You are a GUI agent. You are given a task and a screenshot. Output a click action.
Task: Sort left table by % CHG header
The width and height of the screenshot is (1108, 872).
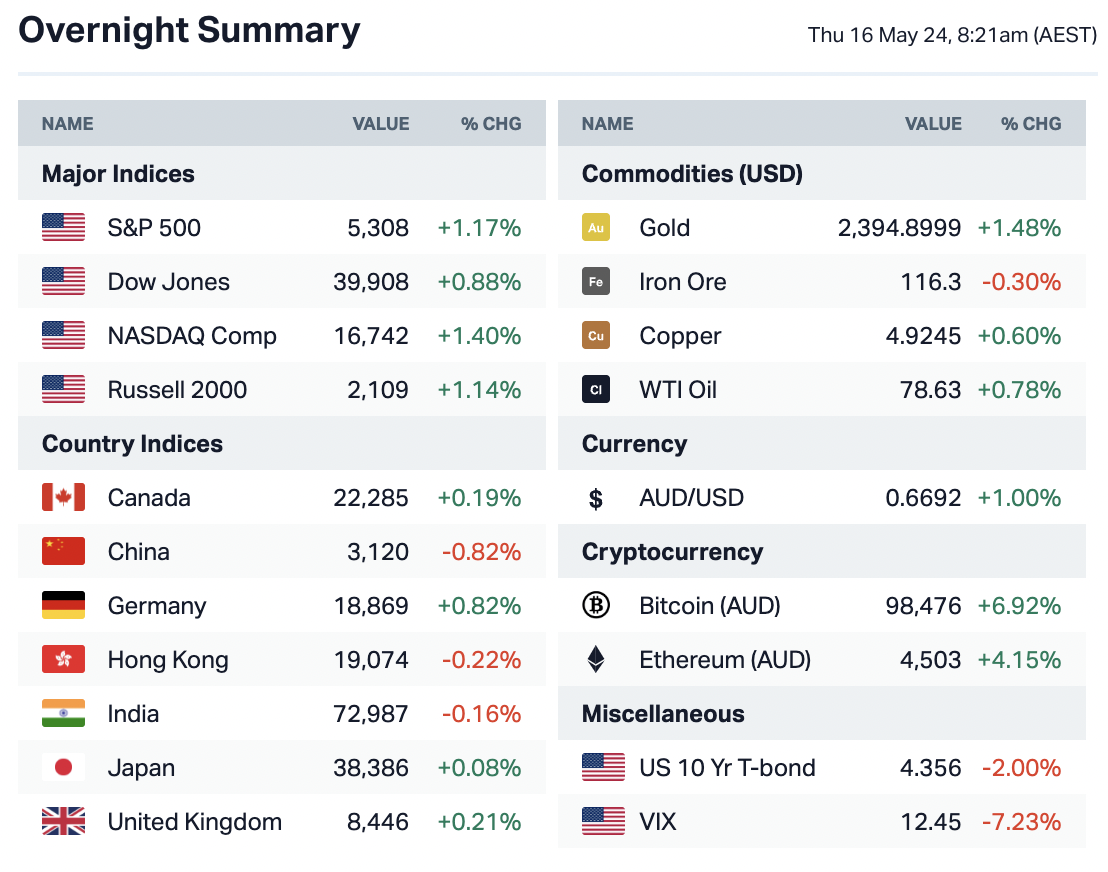[491, 124]
